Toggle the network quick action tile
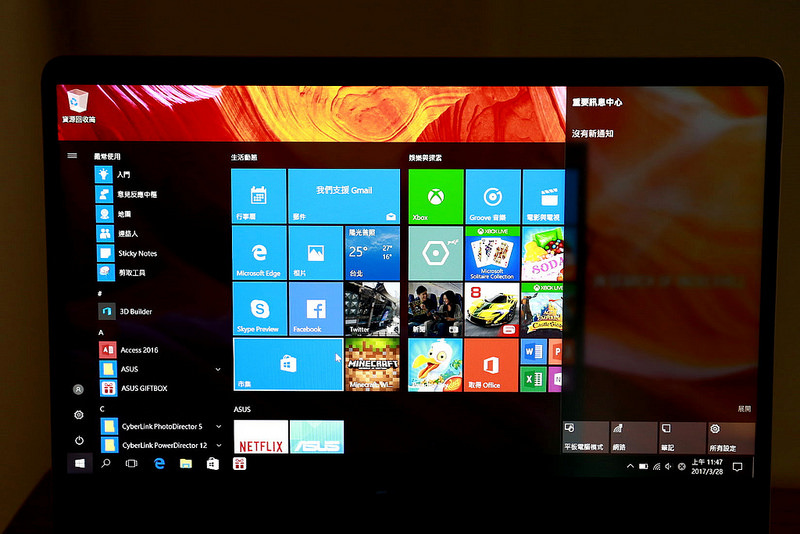The image size is (800, 534). pyautogui.click(x=634, y=438)
